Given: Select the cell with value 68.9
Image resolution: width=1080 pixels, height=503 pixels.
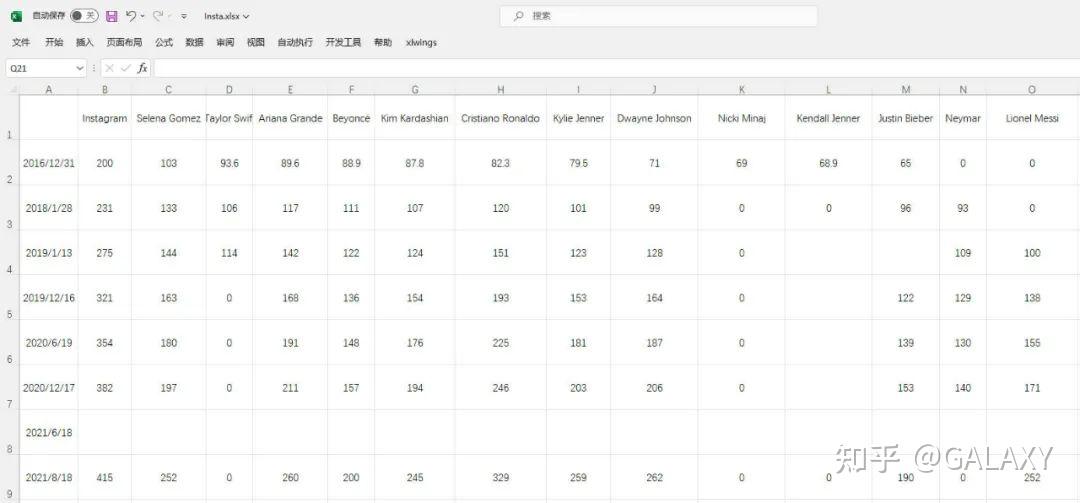Looking at the screenshot, I should [829, 163].
